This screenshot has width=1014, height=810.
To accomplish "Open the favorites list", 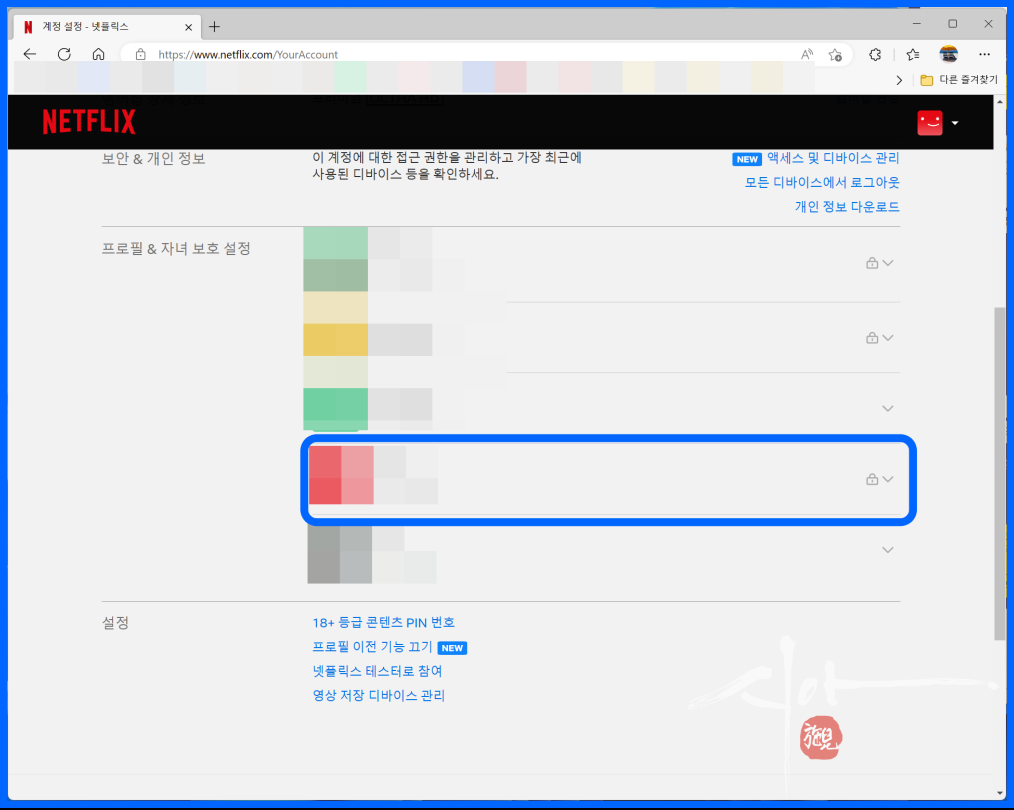I will point(912,55).
